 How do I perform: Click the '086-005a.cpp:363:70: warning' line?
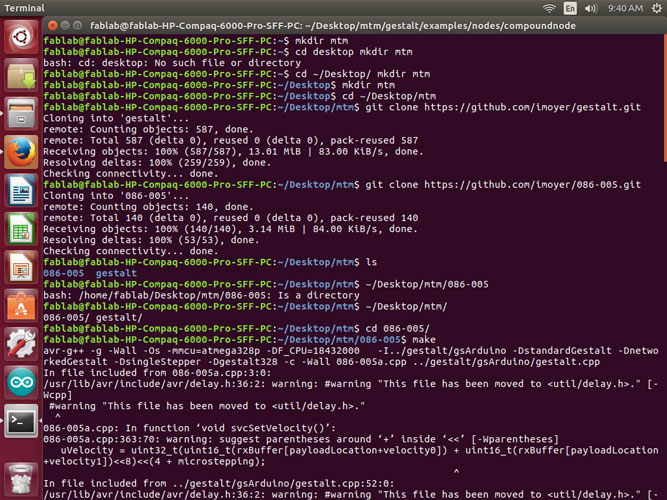(x=300, y=439)
